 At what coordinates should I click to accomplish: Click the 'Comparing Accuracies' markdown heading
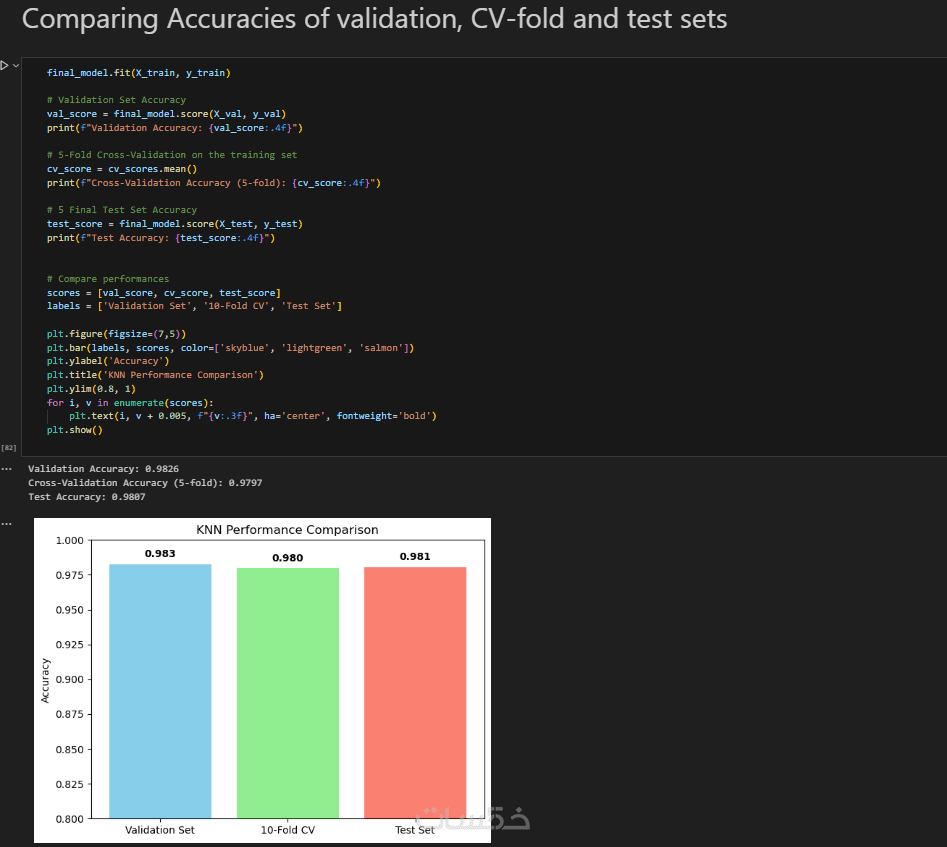click(374, 19)
